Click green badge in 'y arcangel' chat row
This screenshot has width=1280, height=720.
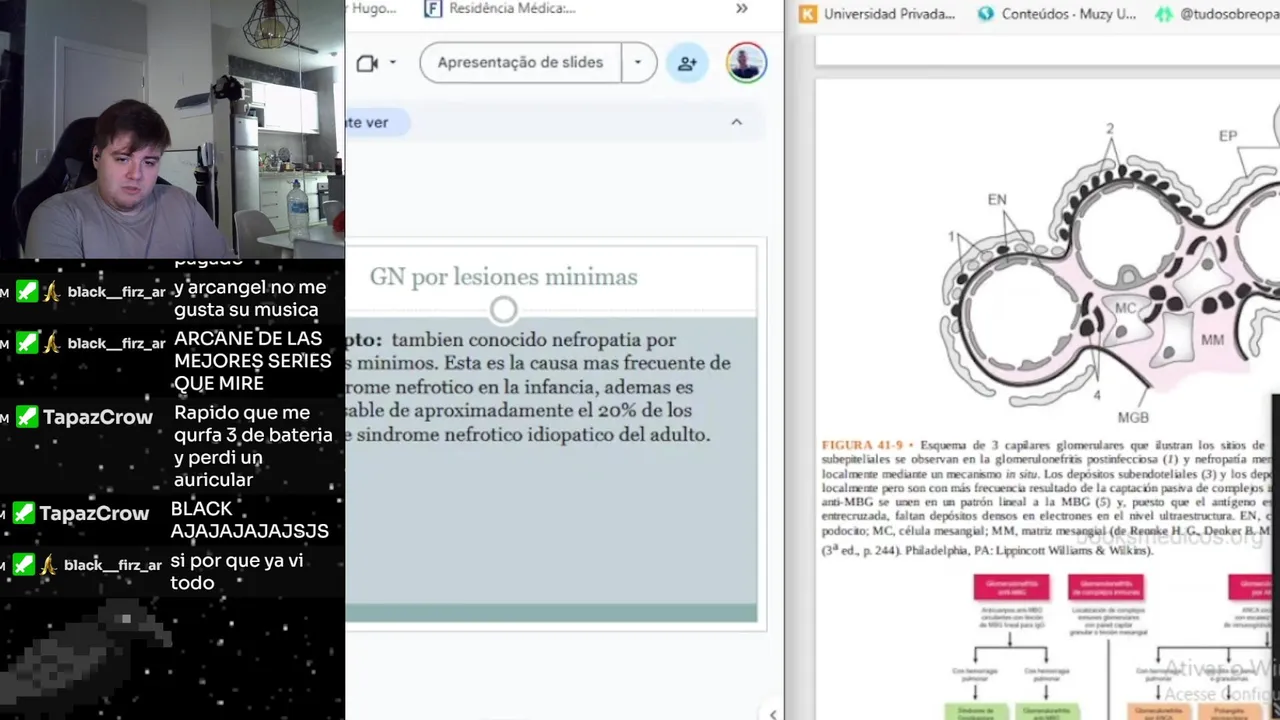(27, 292)
